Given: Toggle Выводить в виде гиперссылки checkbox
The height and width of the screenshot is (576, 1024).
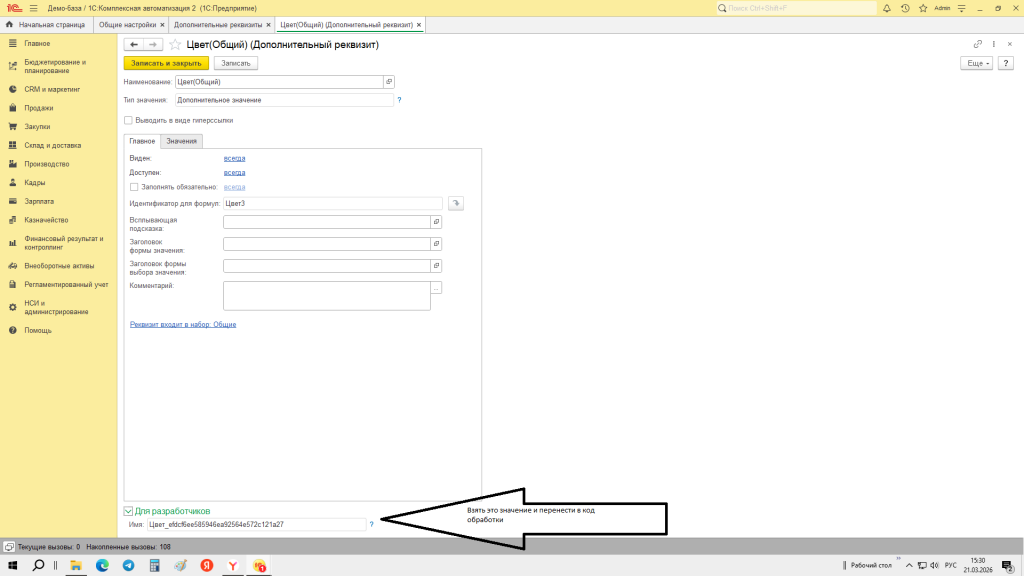Looking at the screenshot, I should click(x=129, y=120).
